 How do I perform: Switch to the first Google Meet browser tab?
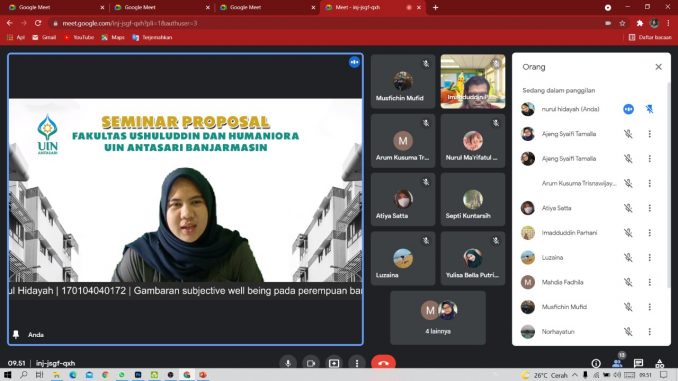pos(55,7)
